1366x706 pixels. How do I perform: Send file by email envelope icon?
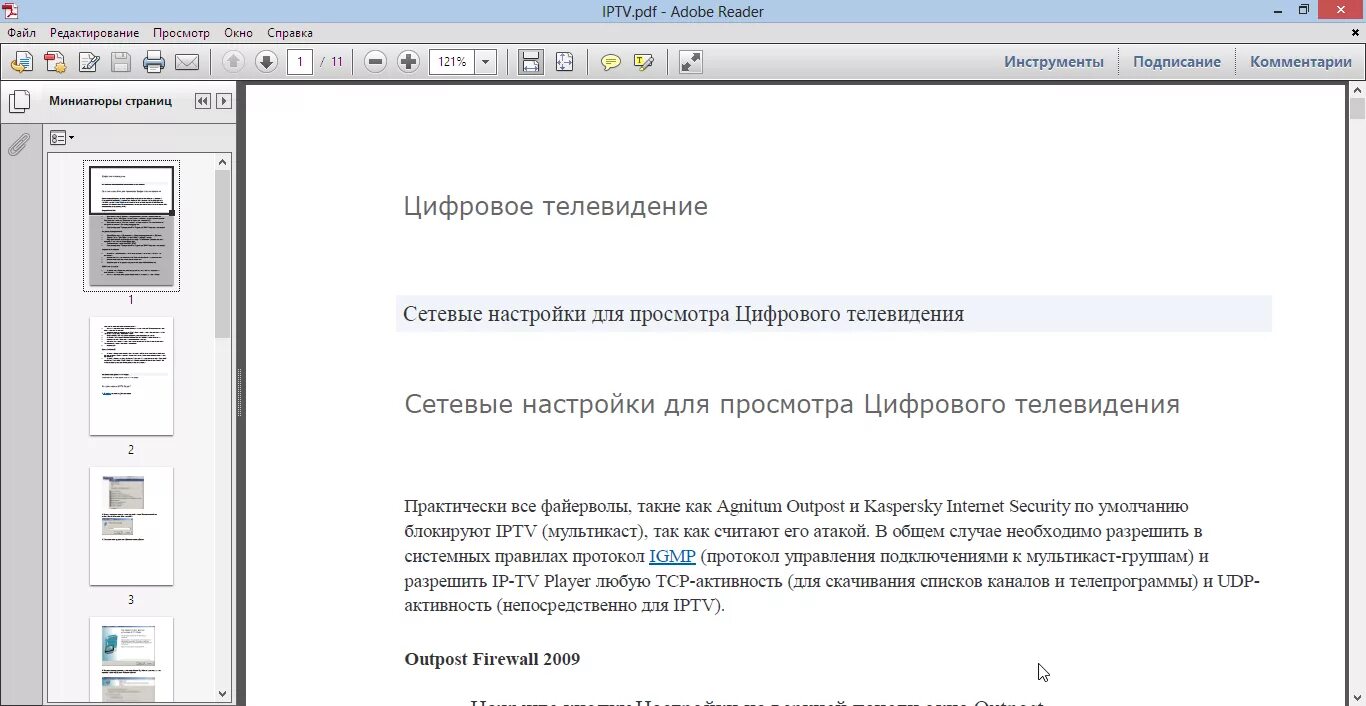tap(187, 62)
